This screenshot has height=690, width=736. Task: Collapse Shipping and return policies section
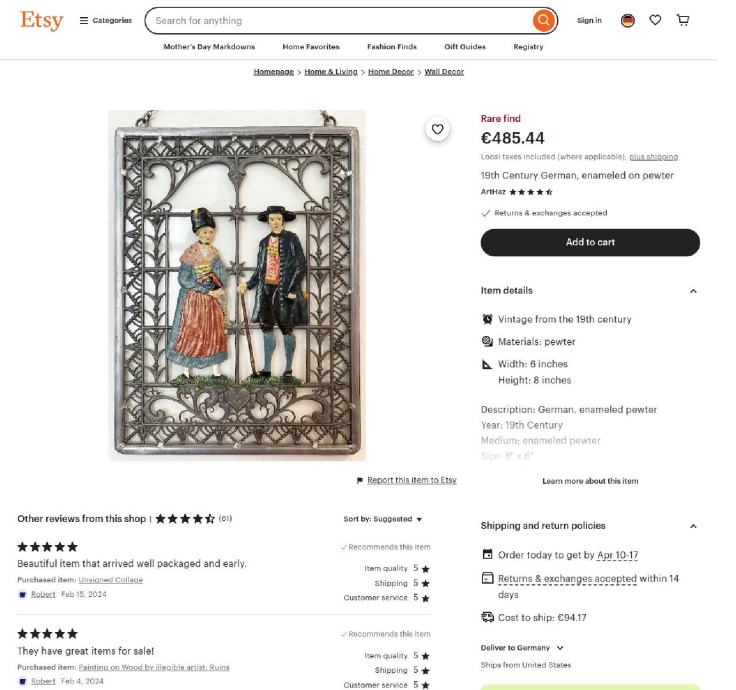pyautogui.click(x=693, y=526)
